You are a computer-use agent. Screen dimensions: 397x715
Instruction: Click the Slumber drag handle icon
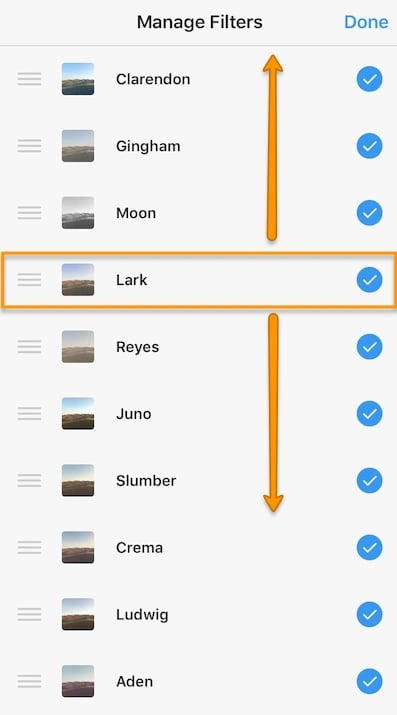click(30, 481)
